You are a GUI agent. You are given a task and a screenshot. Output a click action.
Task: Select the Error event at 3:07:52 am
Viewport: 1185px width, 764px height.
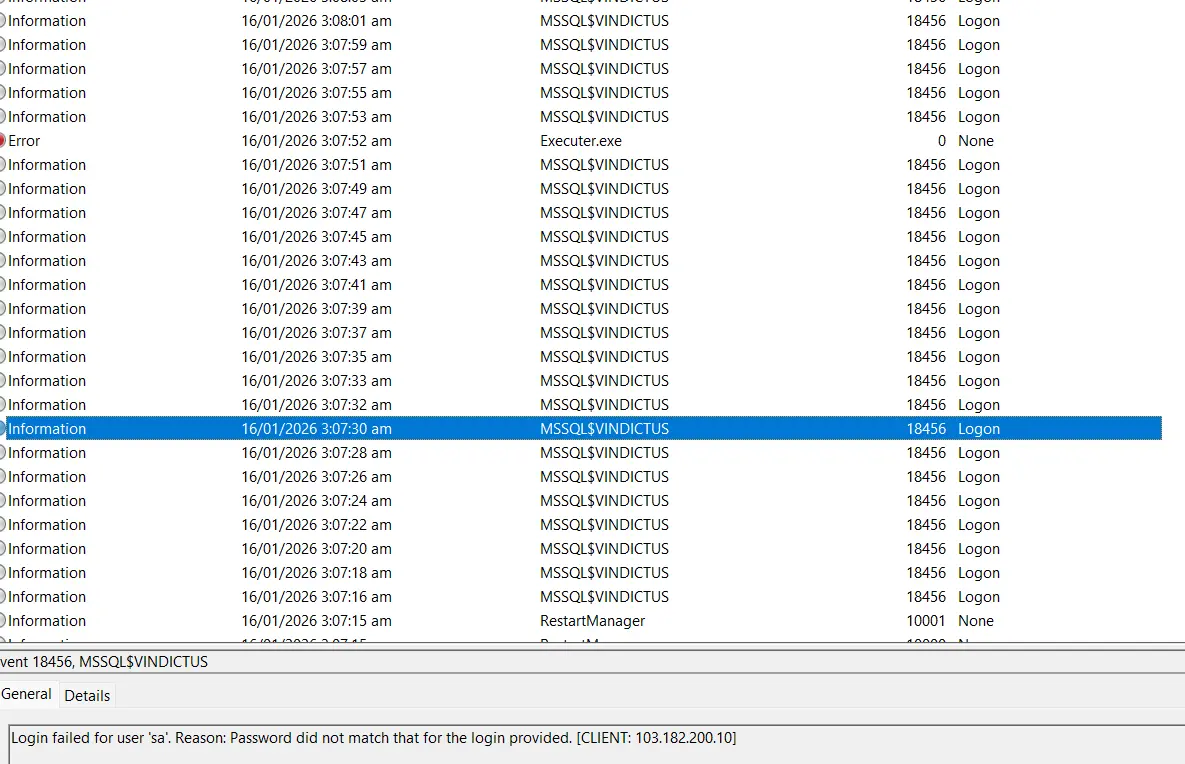tap(580, 141)
